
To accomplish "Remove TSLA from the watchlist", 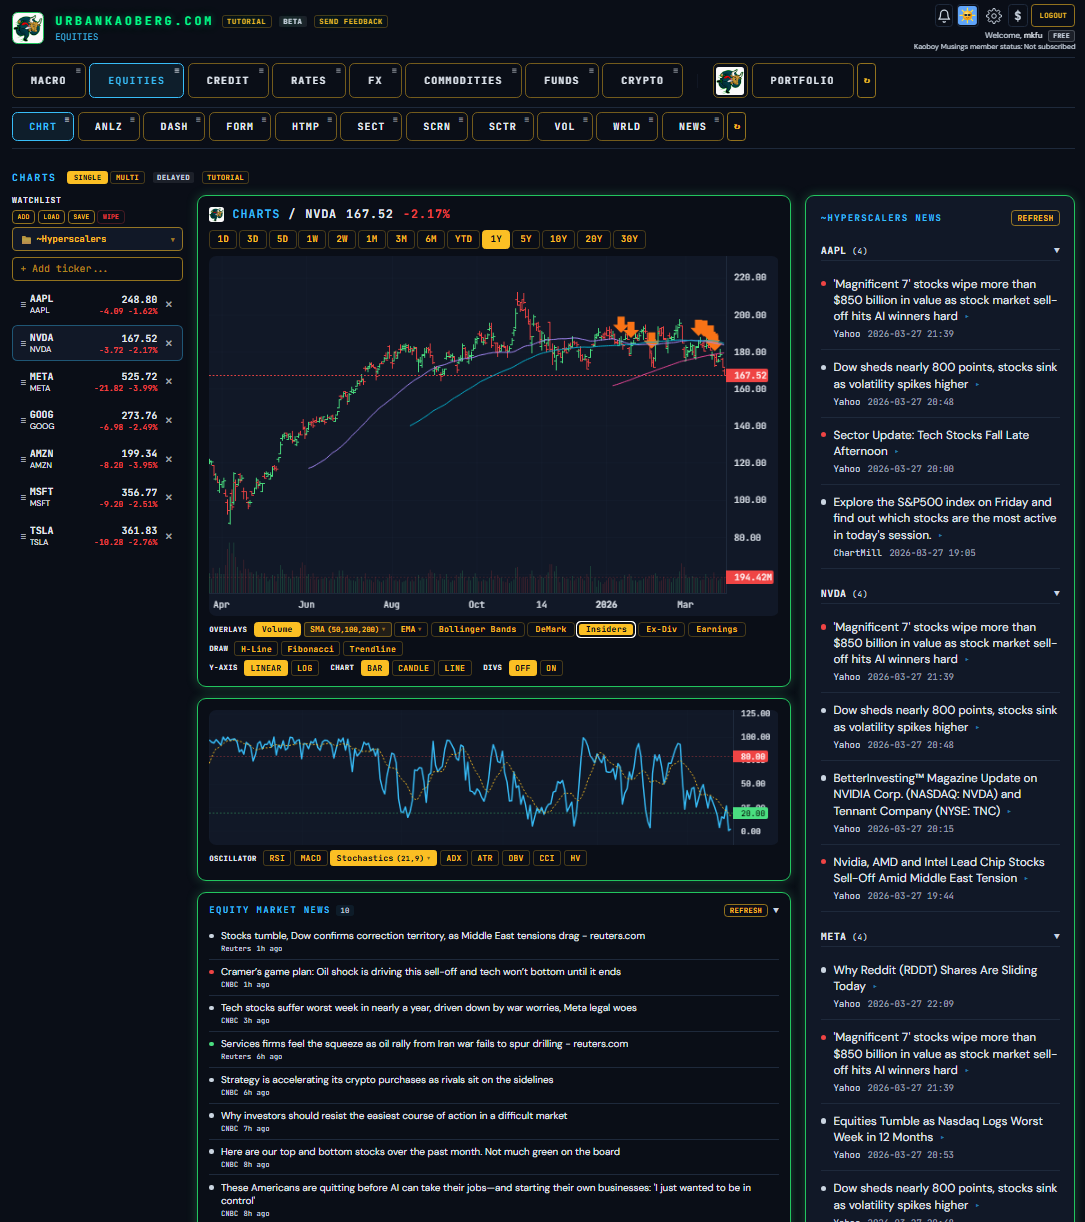I will point(169,536).
